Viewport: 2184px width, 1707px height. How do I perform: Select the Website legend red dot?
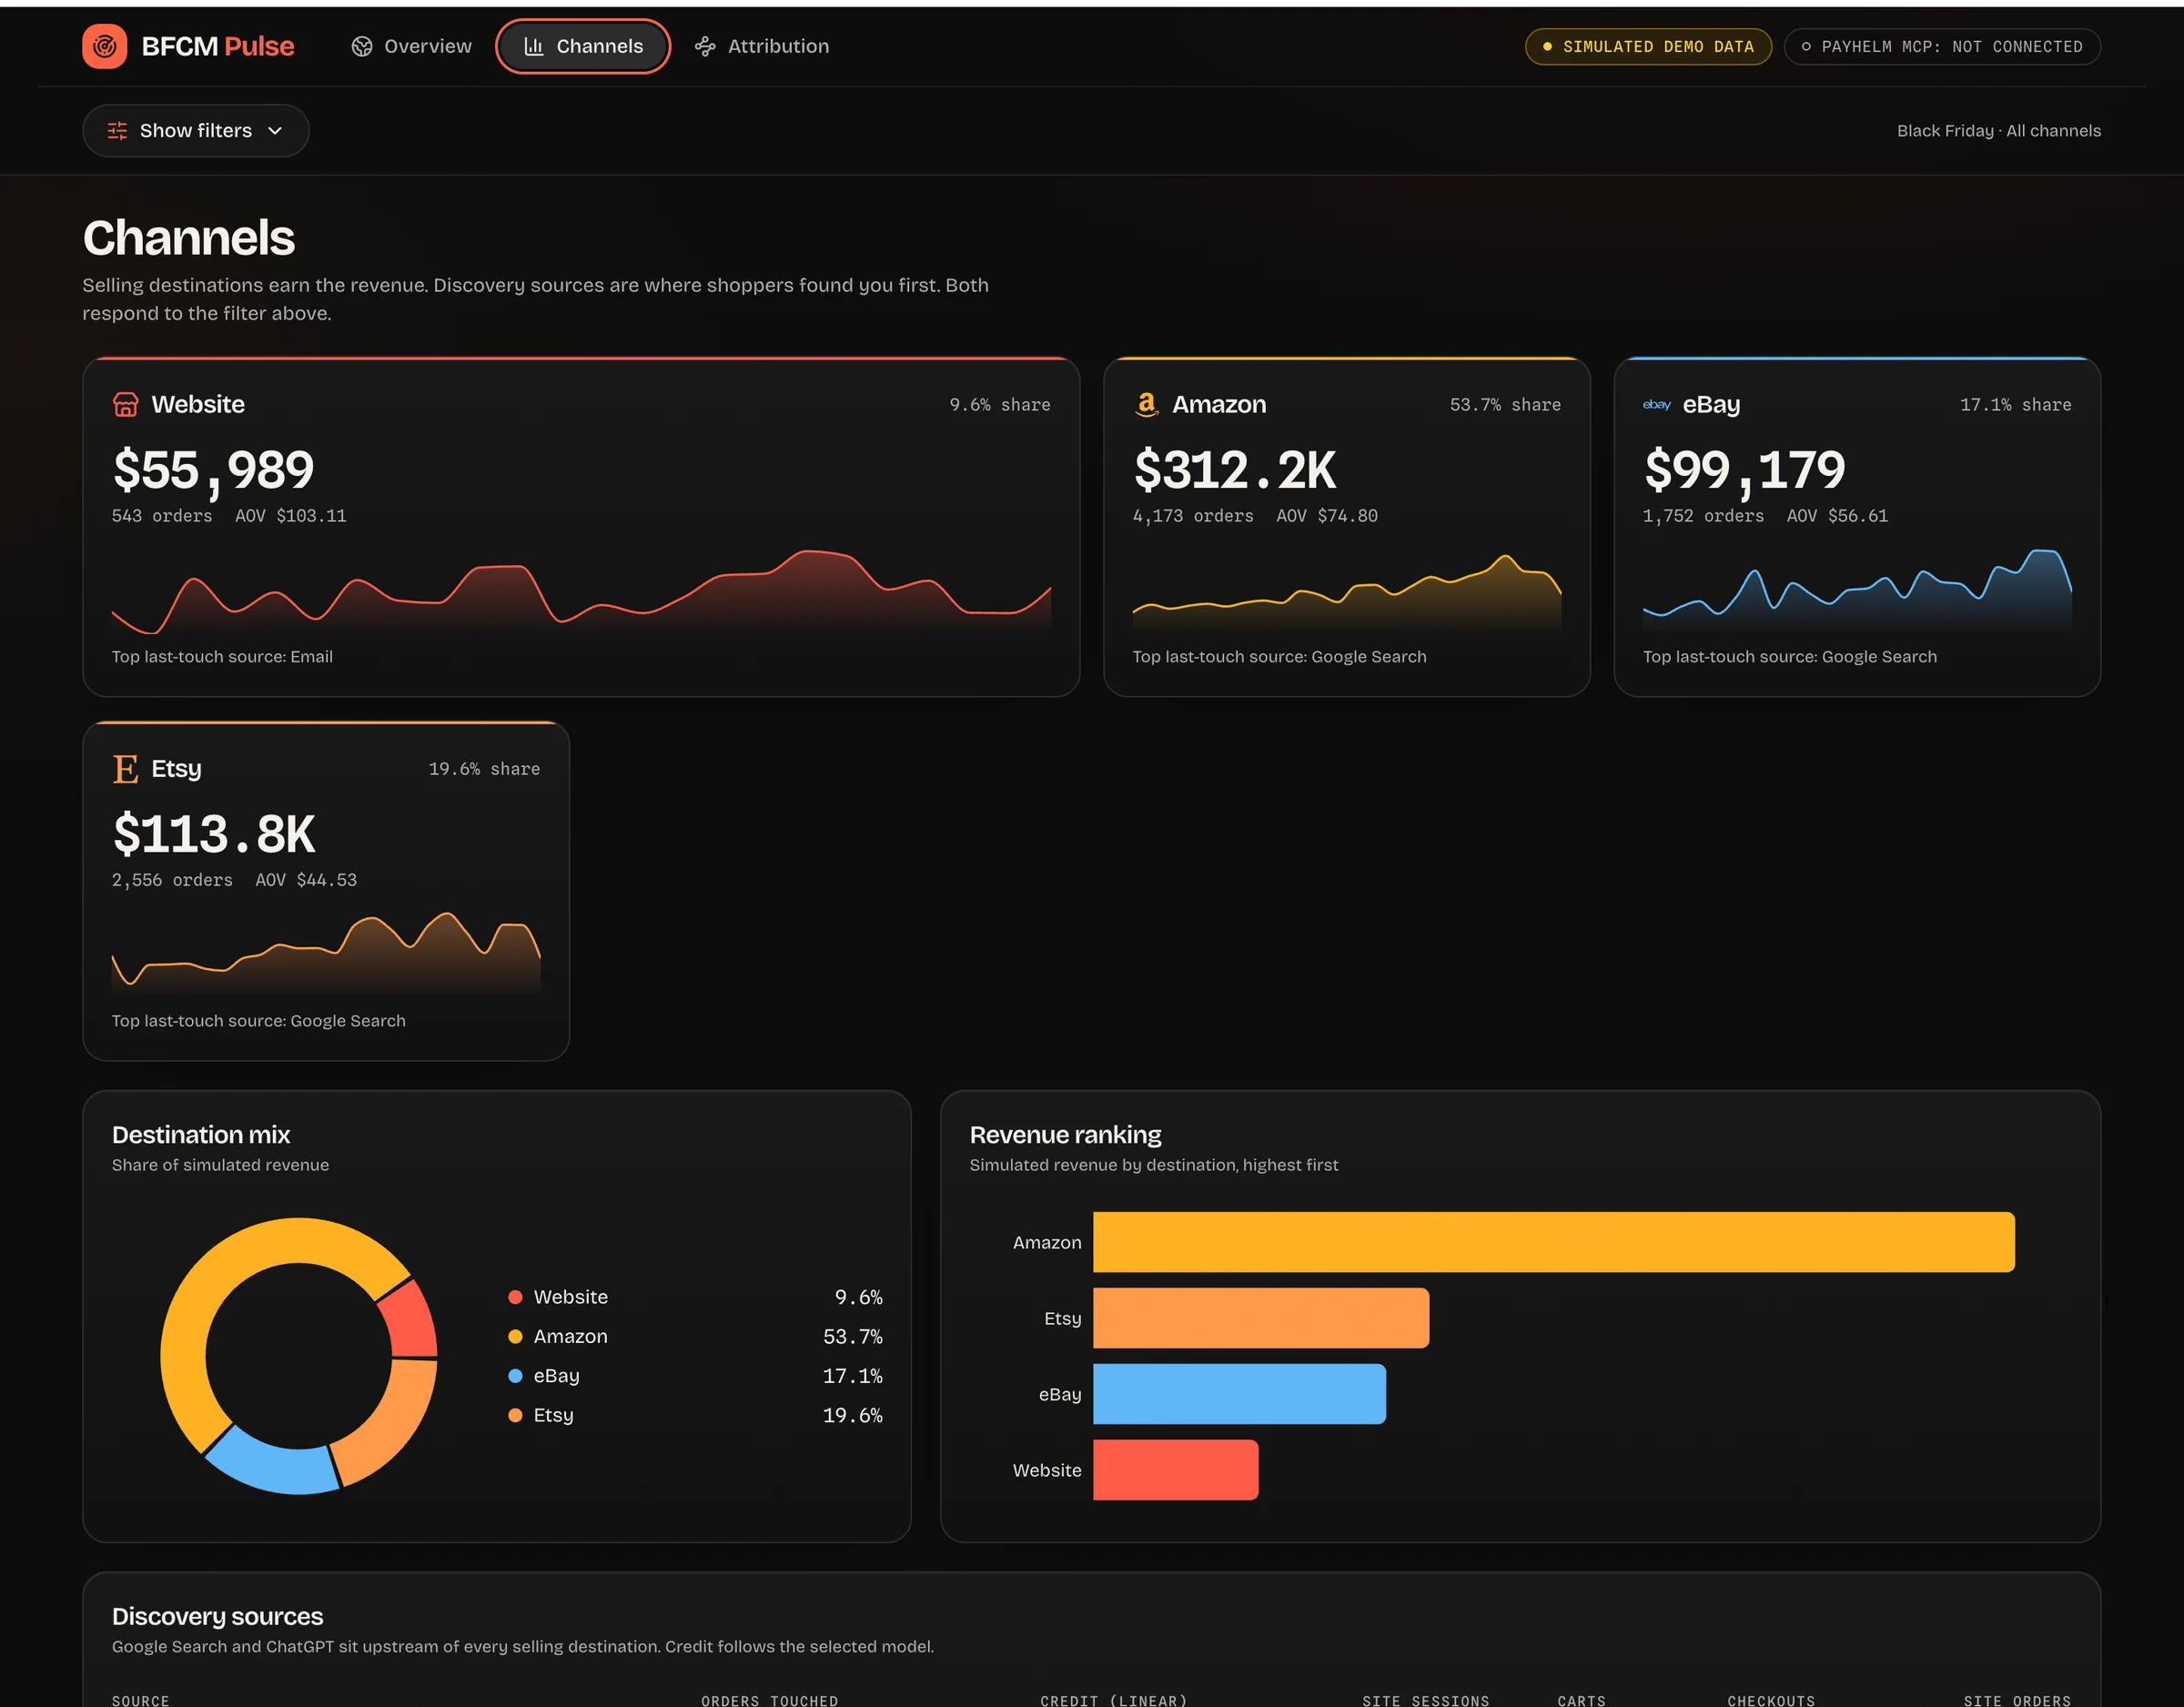(515, 1297)
